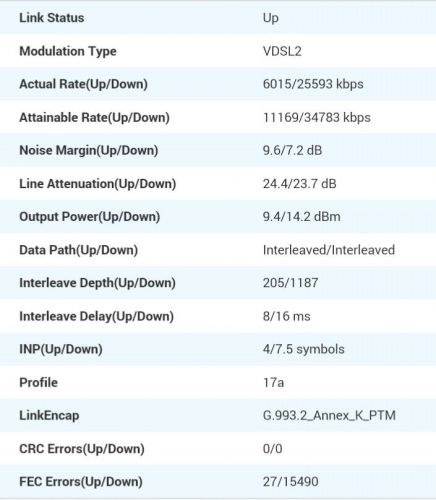436x500 pixels.
Task: Click the Modulation Type label
Action: coord(68,51)
